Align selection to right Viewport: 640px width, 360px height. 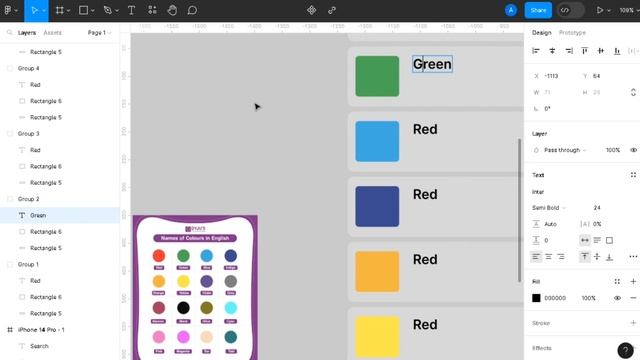point(569,51)
